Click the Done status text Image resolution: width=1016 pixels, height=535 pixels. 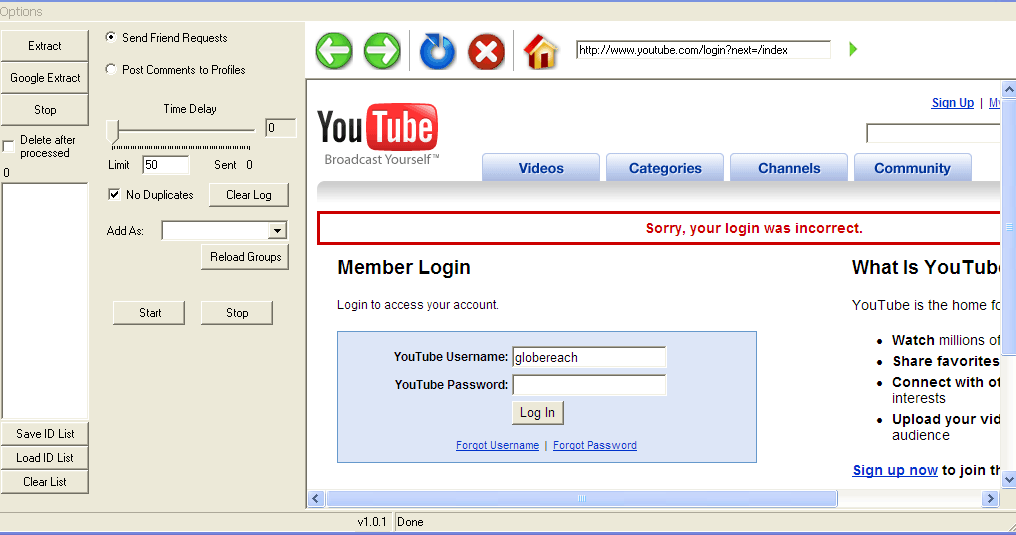(x=410, y=522)
